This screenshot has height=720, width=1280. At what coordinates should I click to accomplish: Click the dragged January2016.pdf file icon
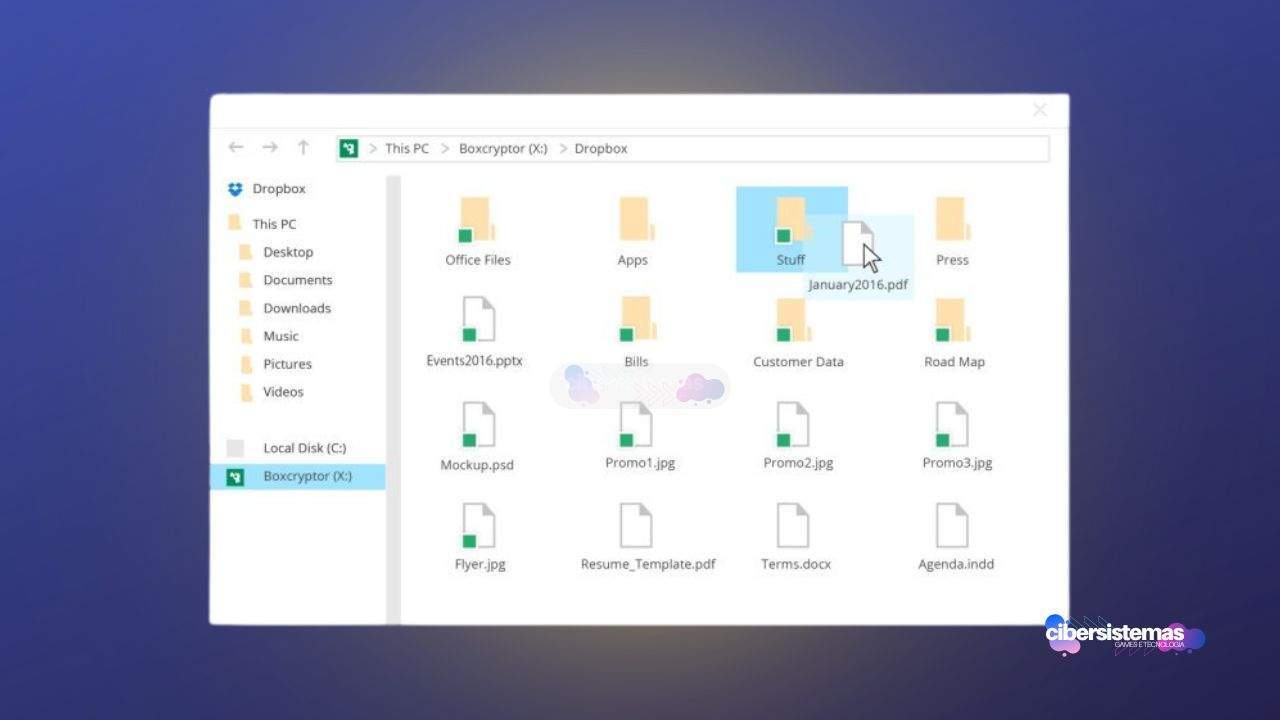(858, 245)
